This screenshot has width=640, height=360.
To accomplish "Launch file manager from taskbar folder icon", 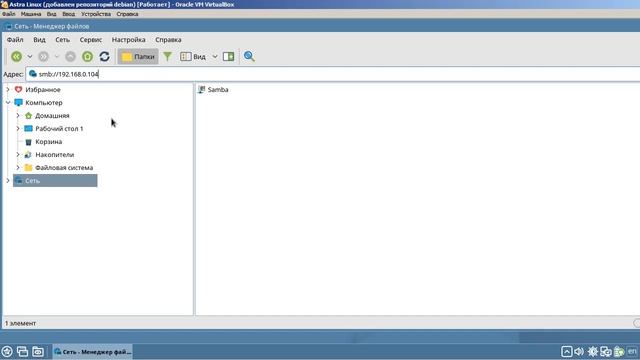I will coord(38,351).
